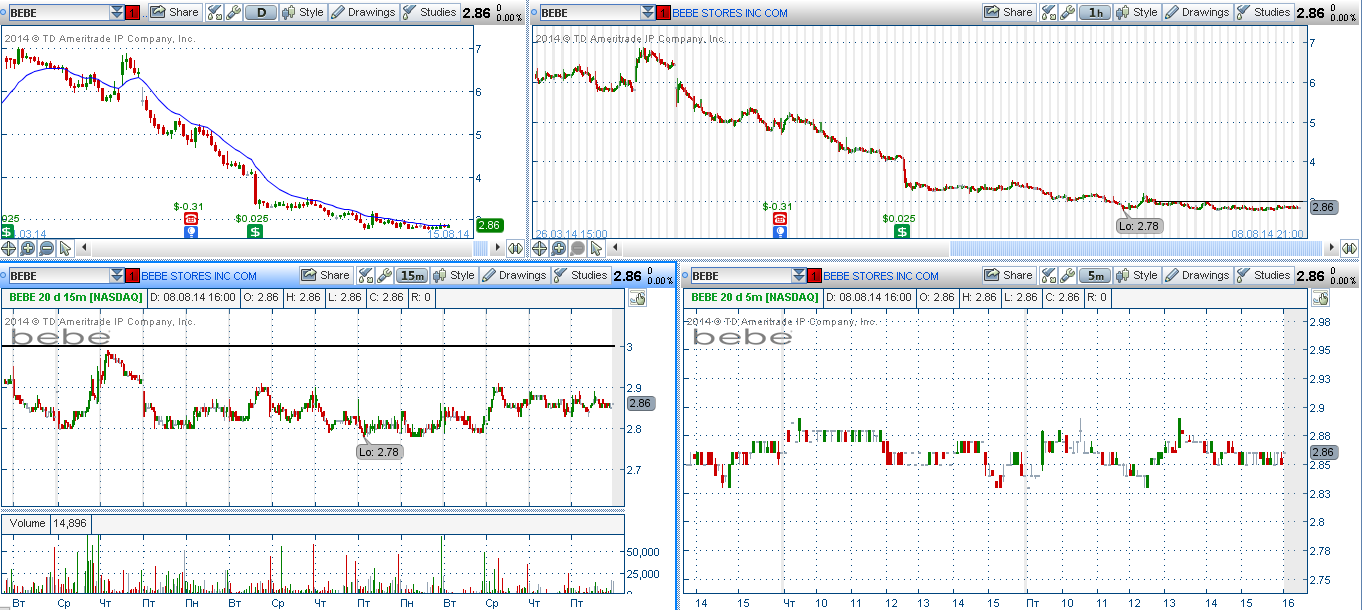Open the 1h timeframe selector
1362x610 pixels.
tap(1095, 13)
